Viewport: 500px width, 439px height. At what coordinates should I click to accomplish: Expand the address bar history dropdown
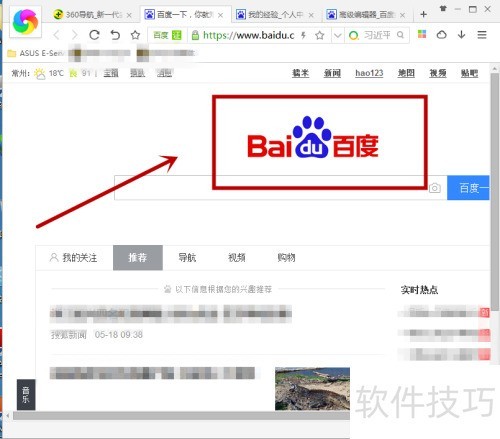coord(338,35)
